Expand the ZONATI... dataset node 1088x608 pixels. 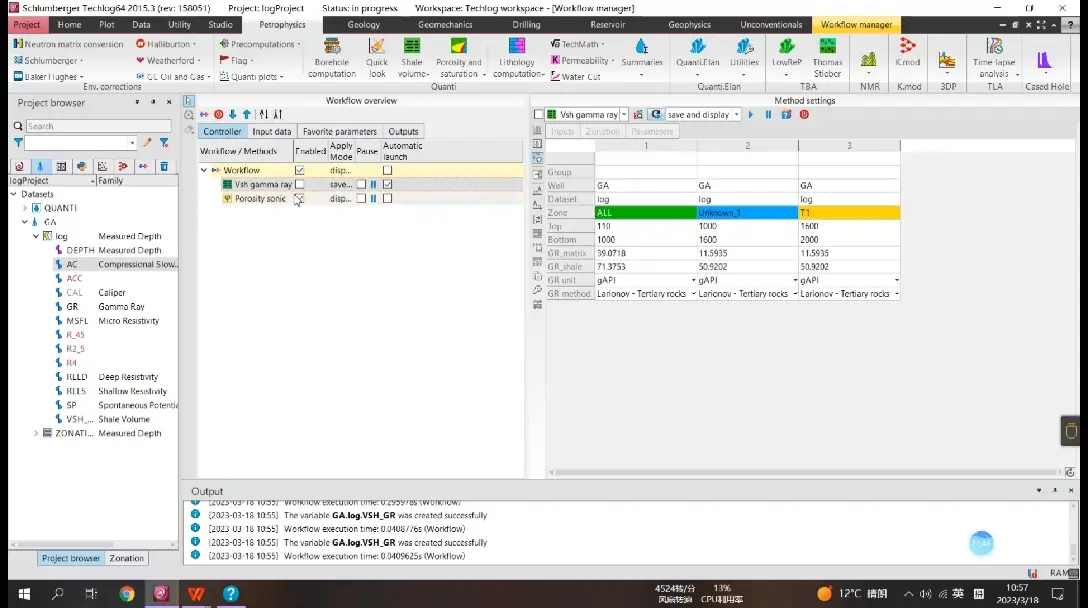point(36,433)
